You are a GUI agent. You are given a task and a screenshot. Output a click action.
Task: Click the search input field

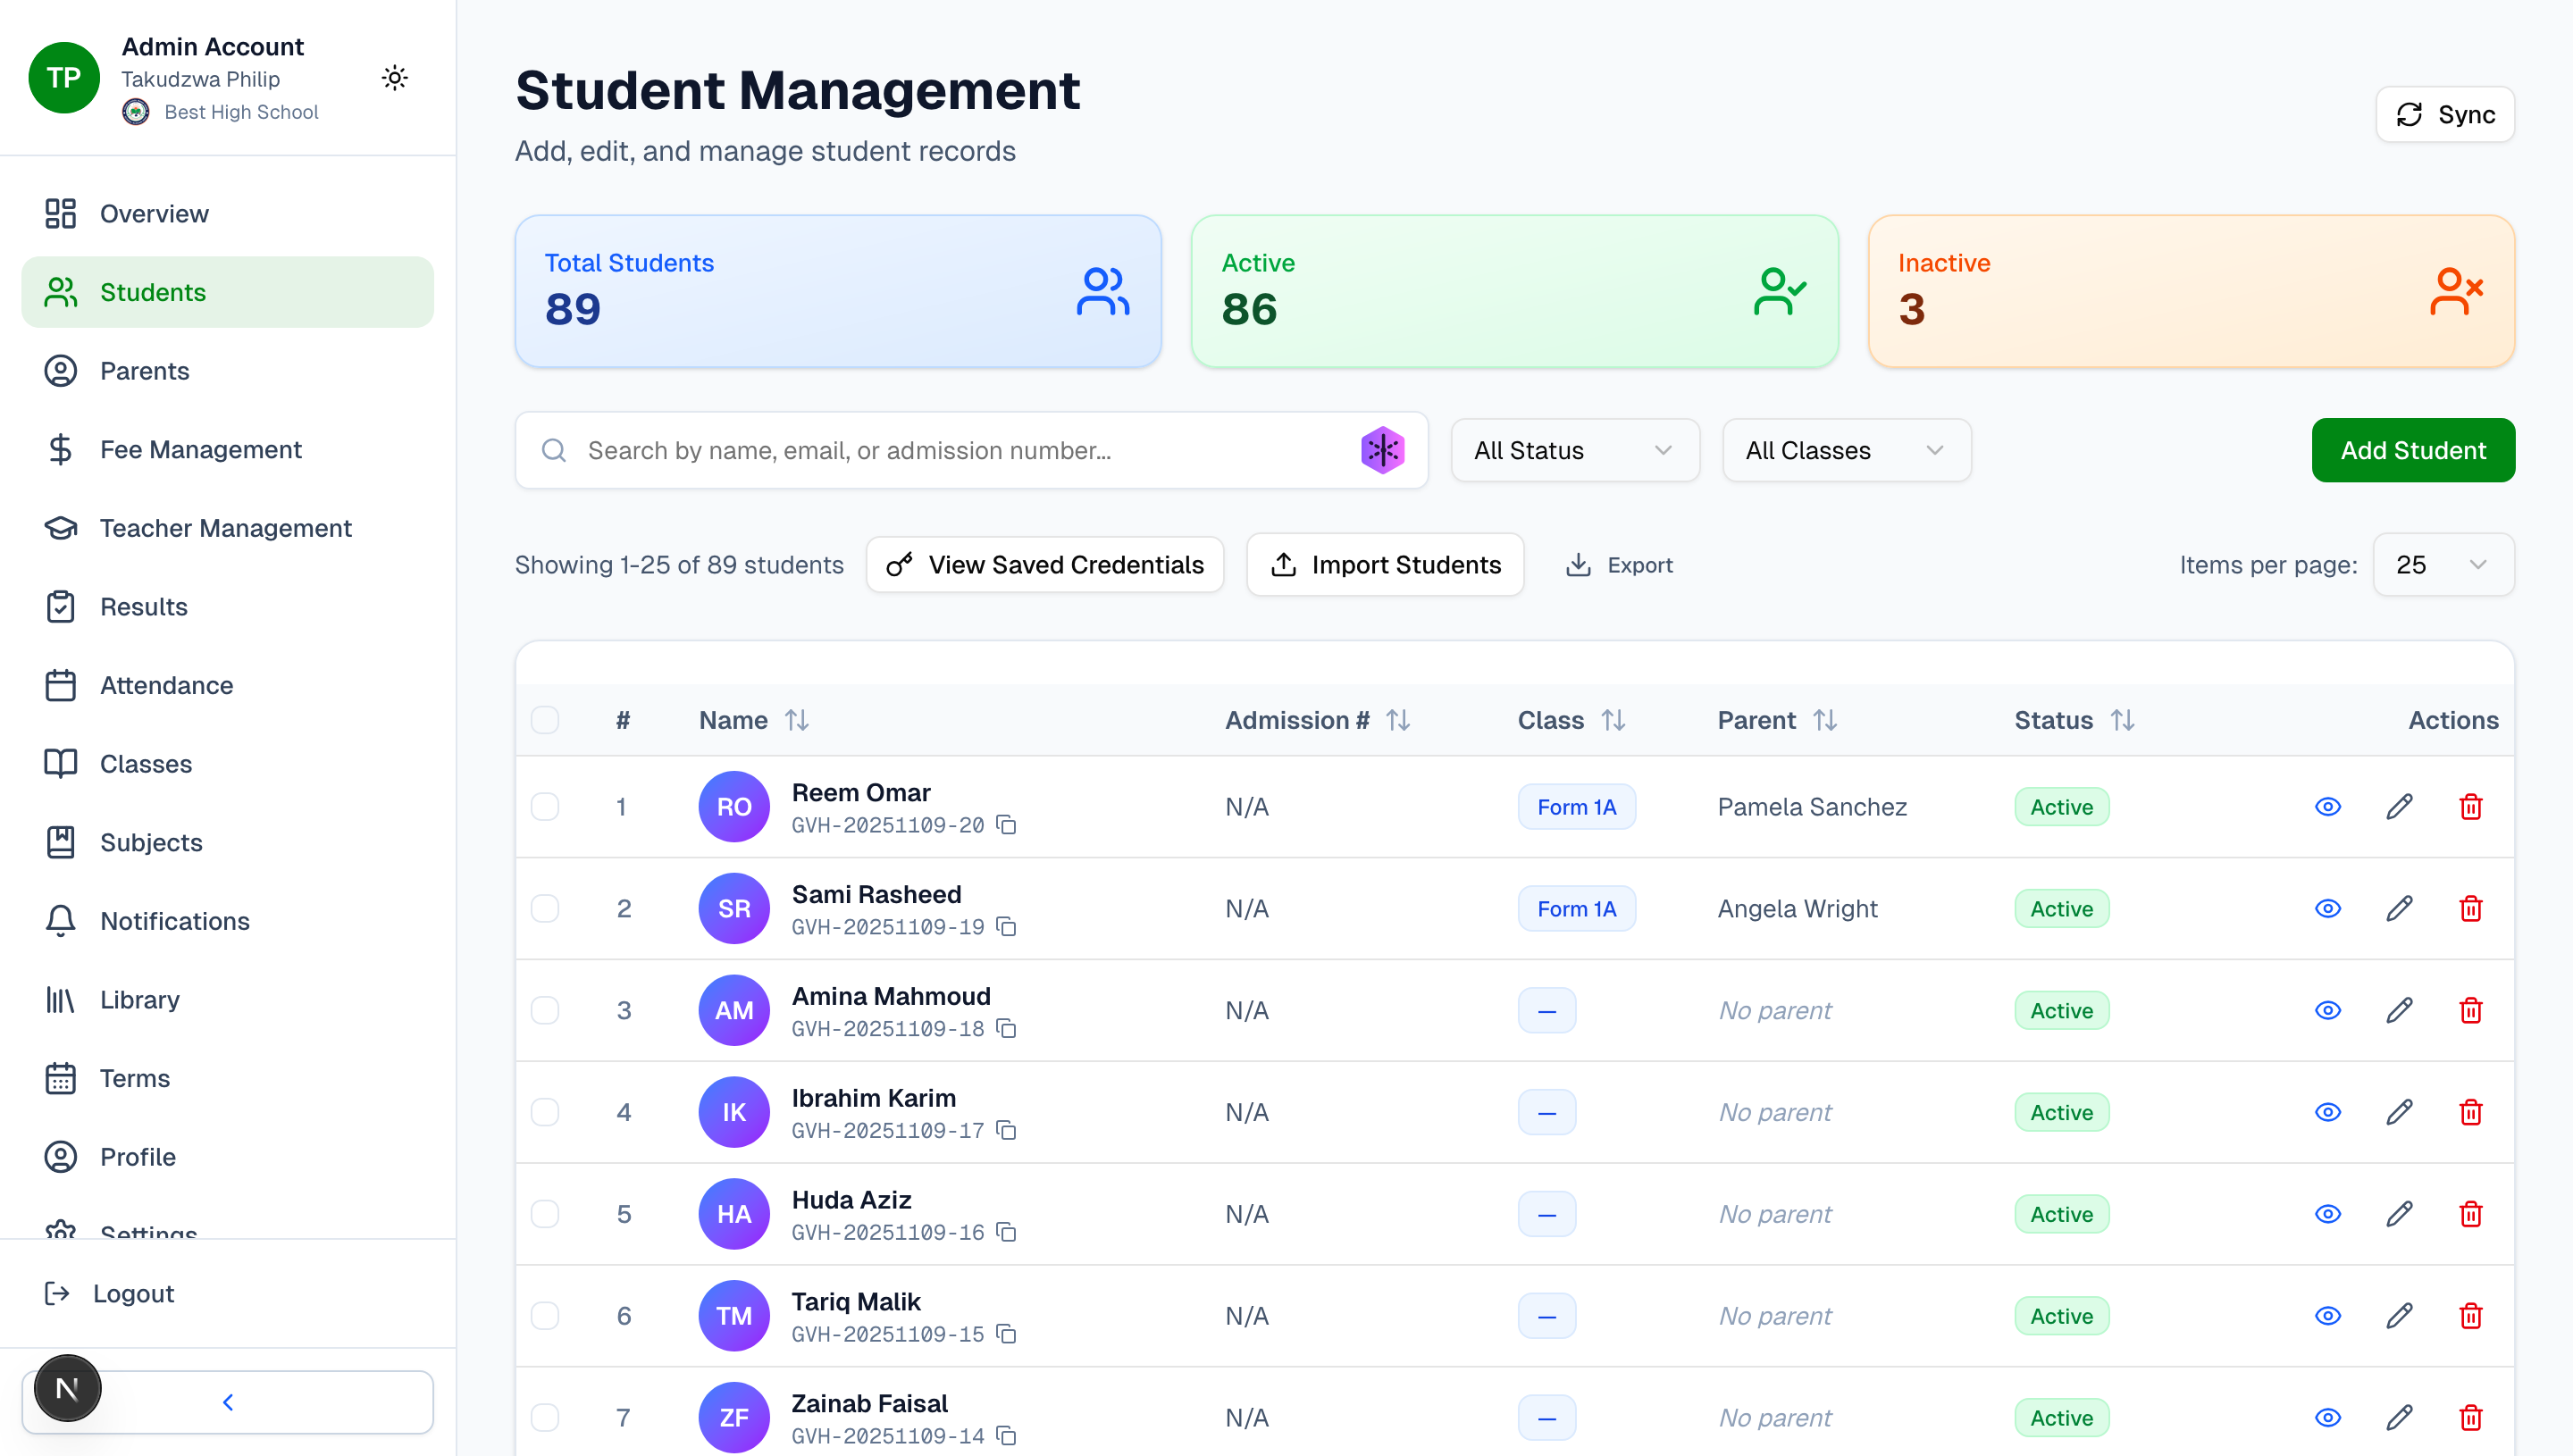point(950,450)
